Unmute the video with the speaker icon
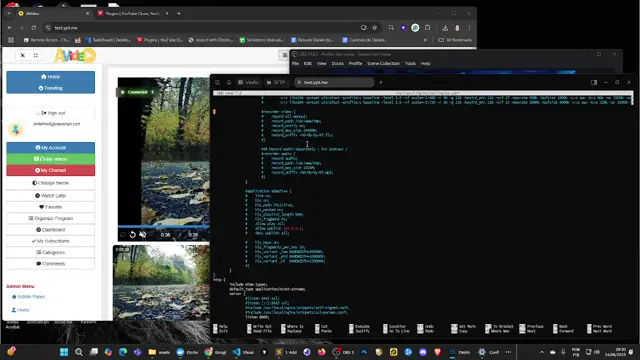This screenshot has width=640, height=360. click(142, 234)
